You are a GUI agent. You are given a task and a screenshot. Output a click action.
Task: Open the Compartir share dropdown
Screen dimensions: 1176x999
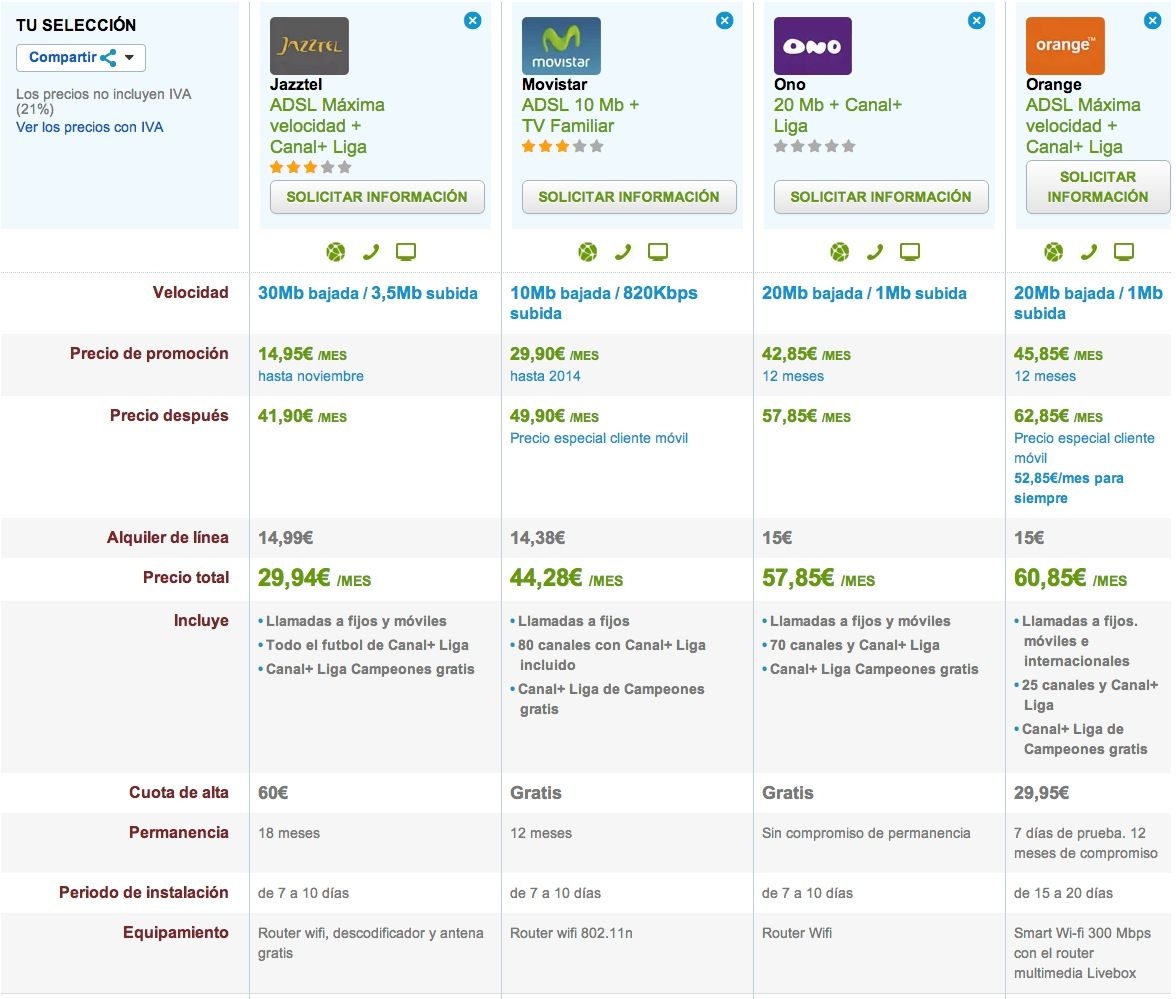pyautogui.click(x=81, y=58)
